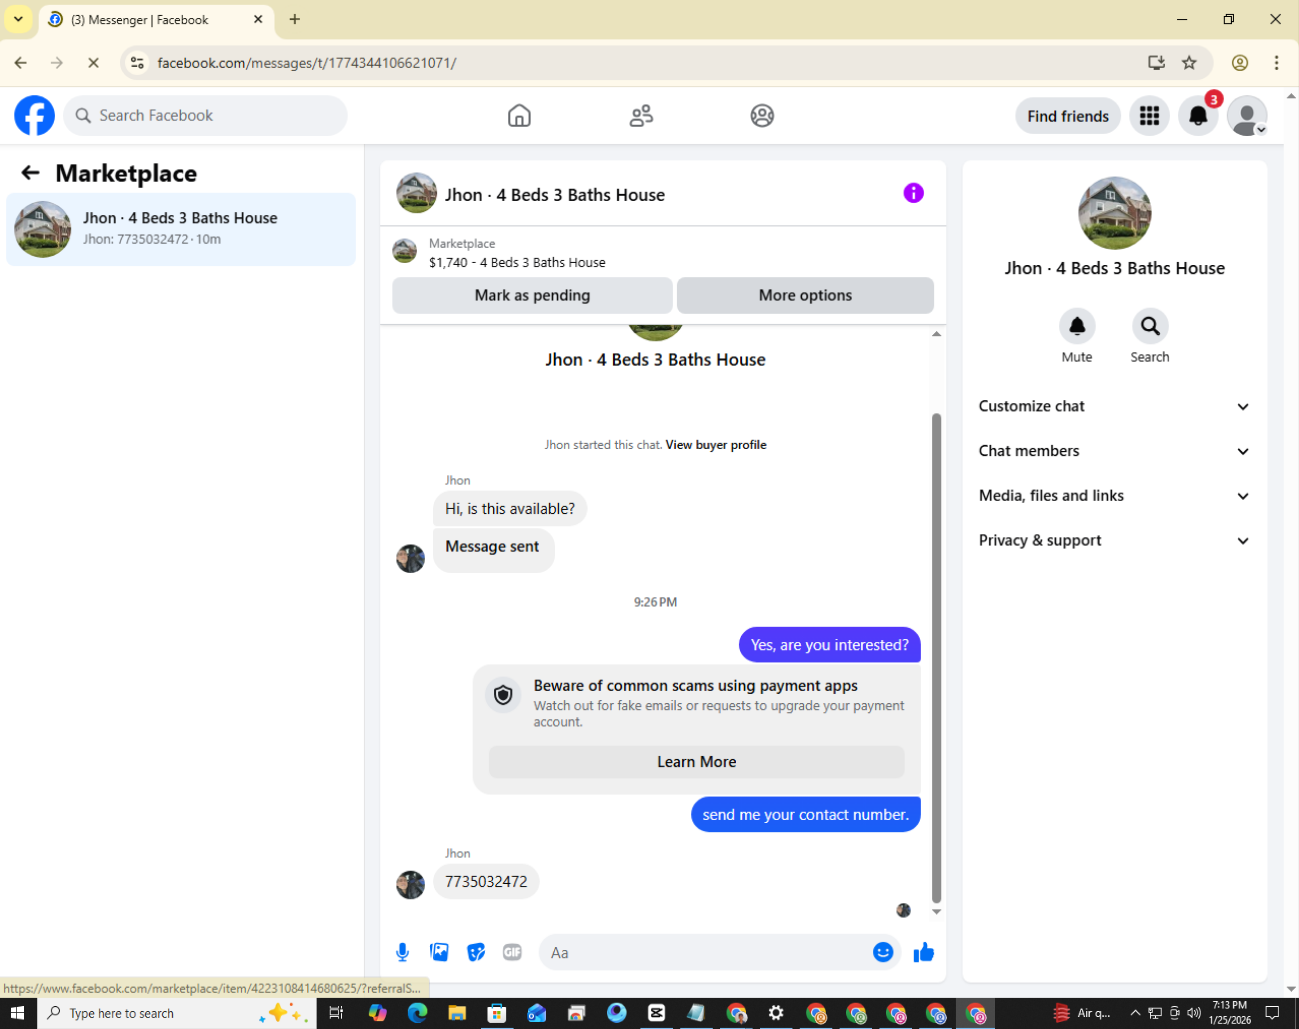Click the More options button

[x=805, y=295]
